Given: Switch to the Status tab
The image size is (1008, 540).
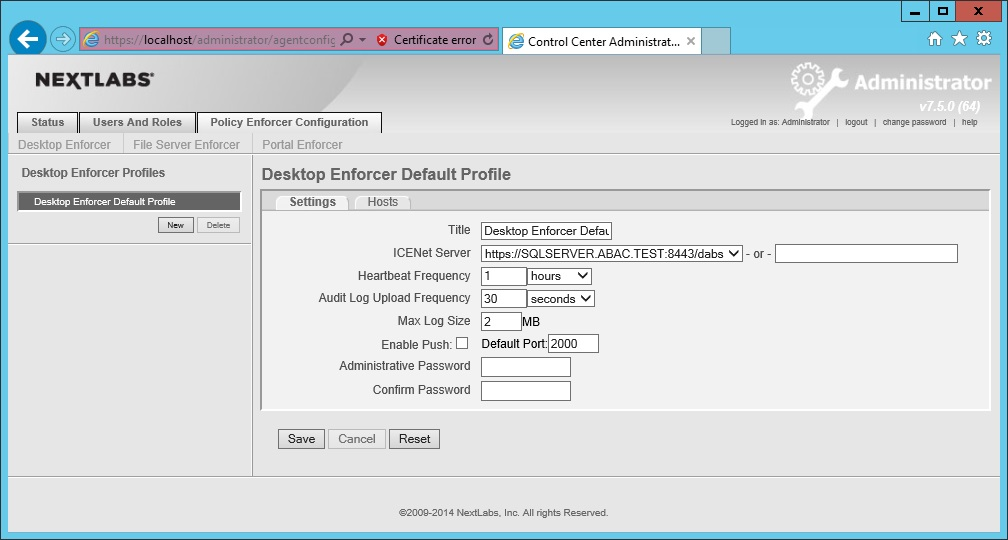Looking at the screenshot, I should [48, 122].
